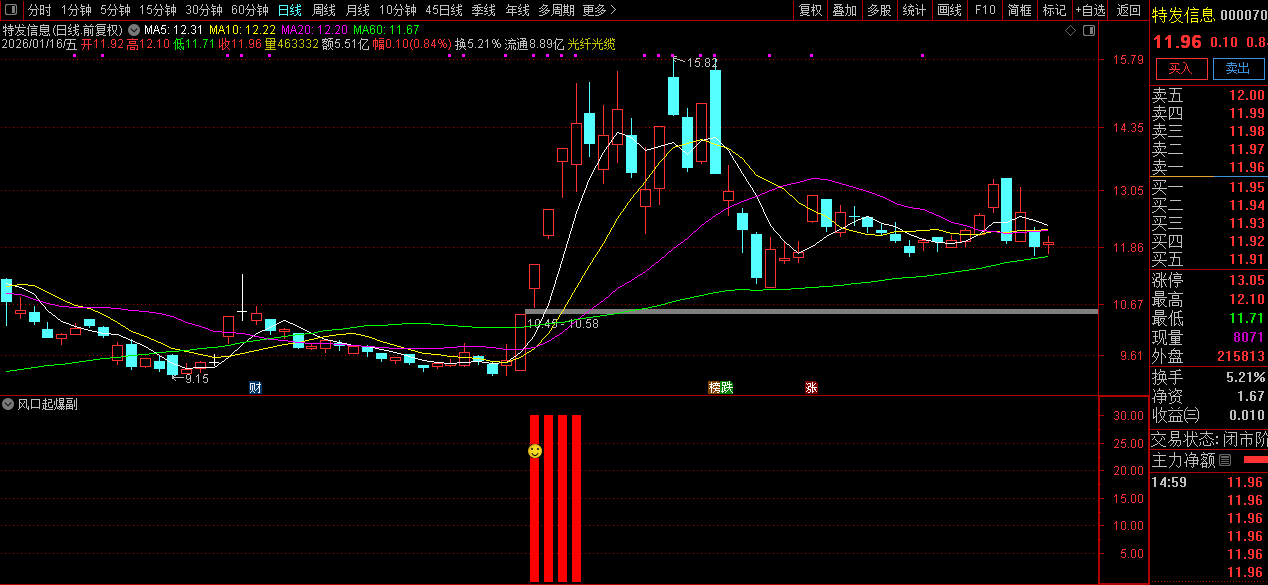Expand the 风口起爆副 indicator dropdown arrow

pos(9,404)
